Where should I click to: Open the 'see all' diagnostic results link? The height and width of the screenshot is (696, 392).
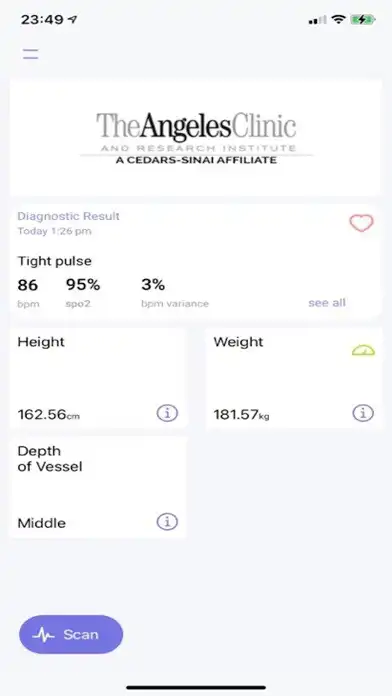pos(327,303)
